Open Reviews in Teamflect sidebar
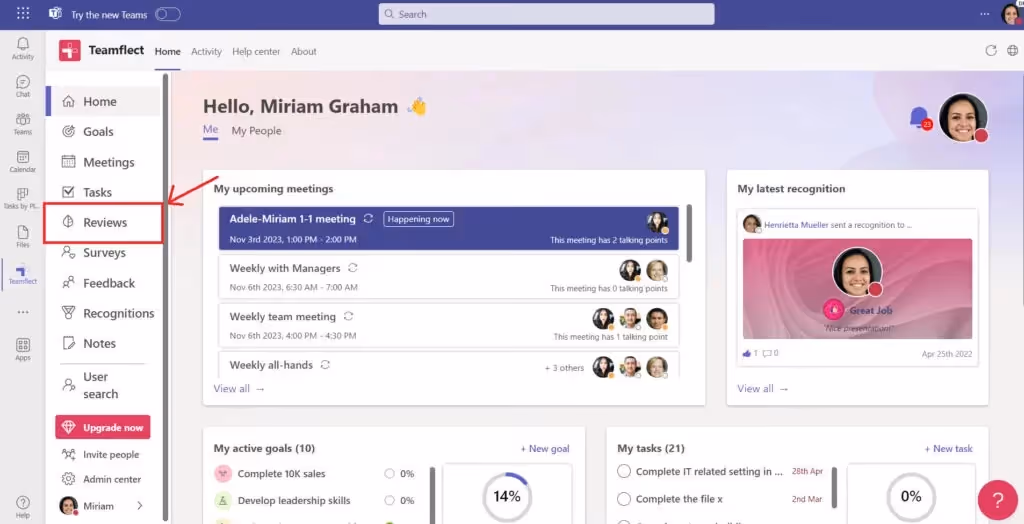The height and width of the screenshot is (524, 1024). point(104,222)
